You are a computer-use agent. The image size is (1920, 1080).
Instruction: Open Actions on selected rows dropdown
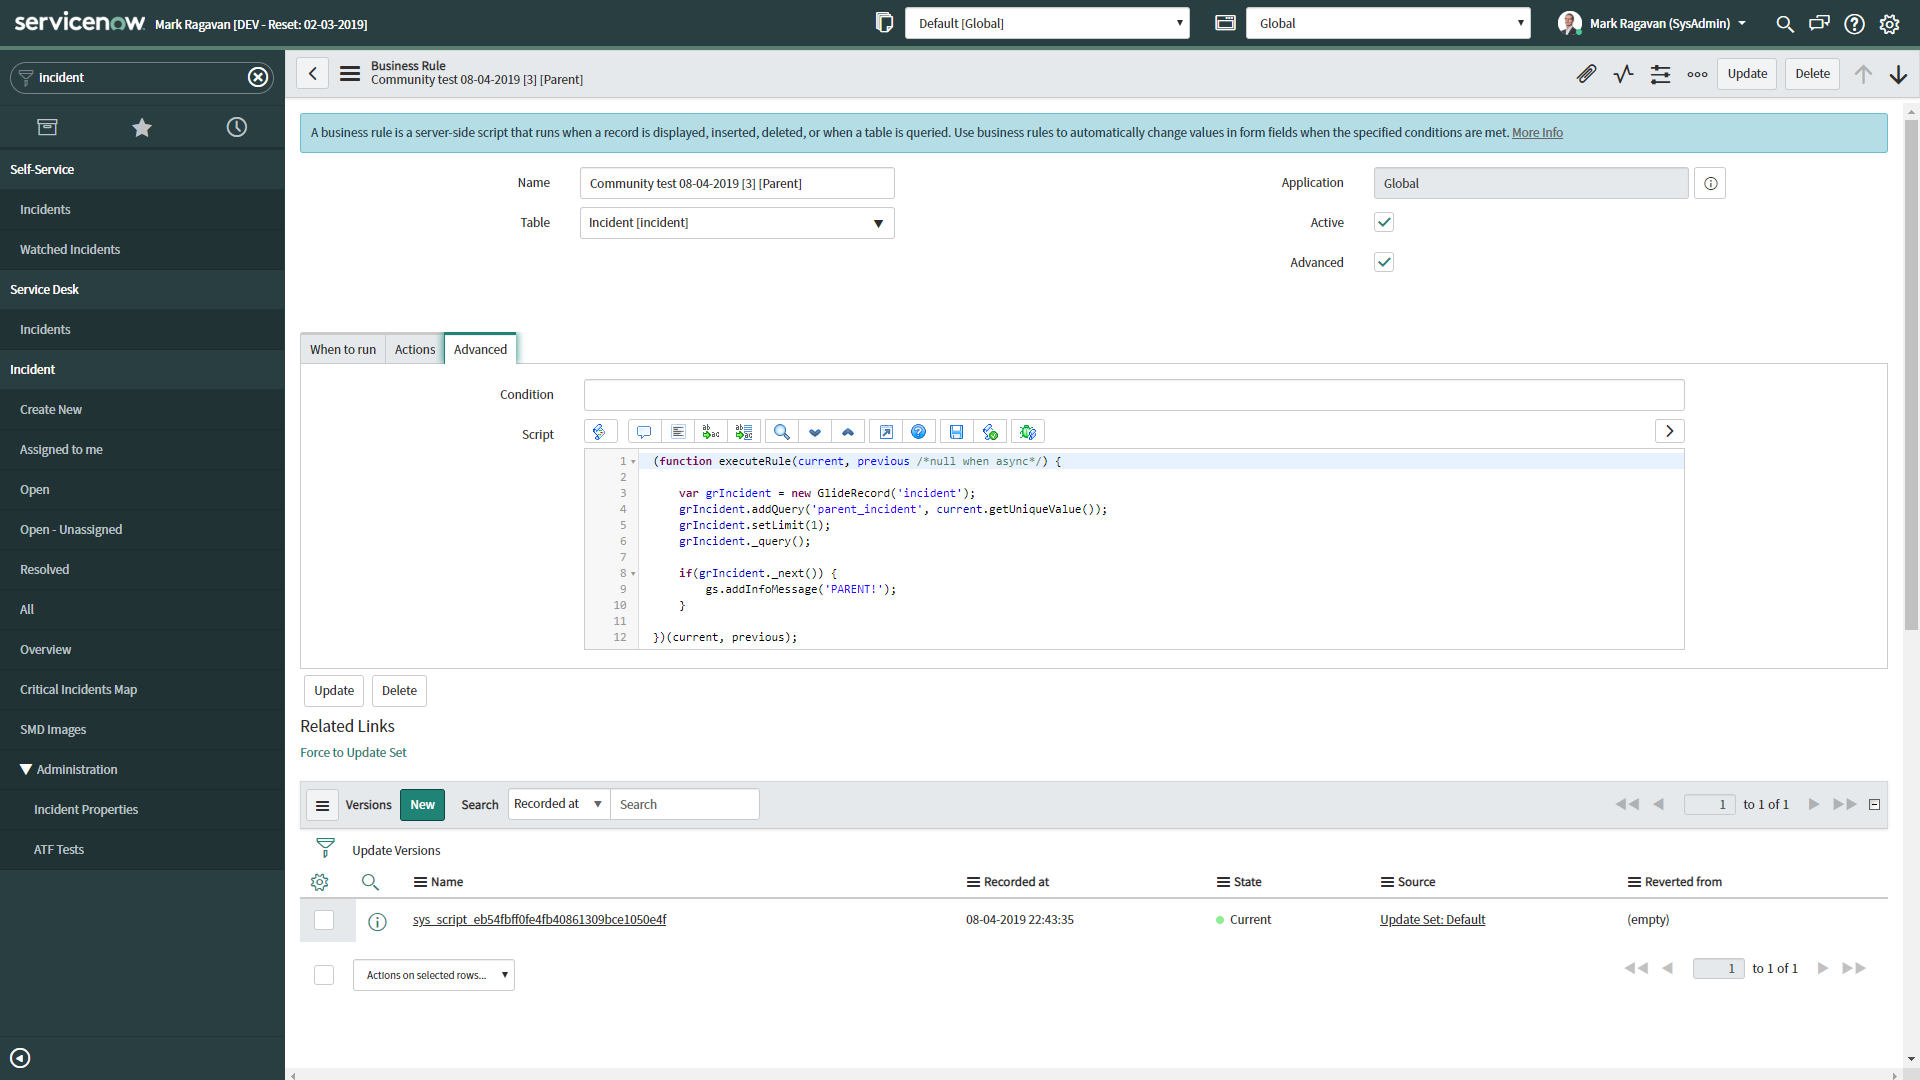coord(434,975)
